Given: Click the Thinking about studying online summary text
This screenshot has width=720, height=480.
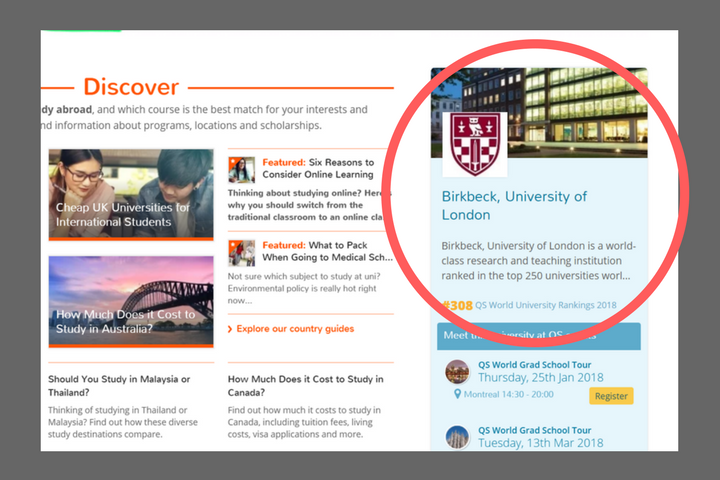Looking at the screenshot, I should pyautogui.click(x=309, y=205).
